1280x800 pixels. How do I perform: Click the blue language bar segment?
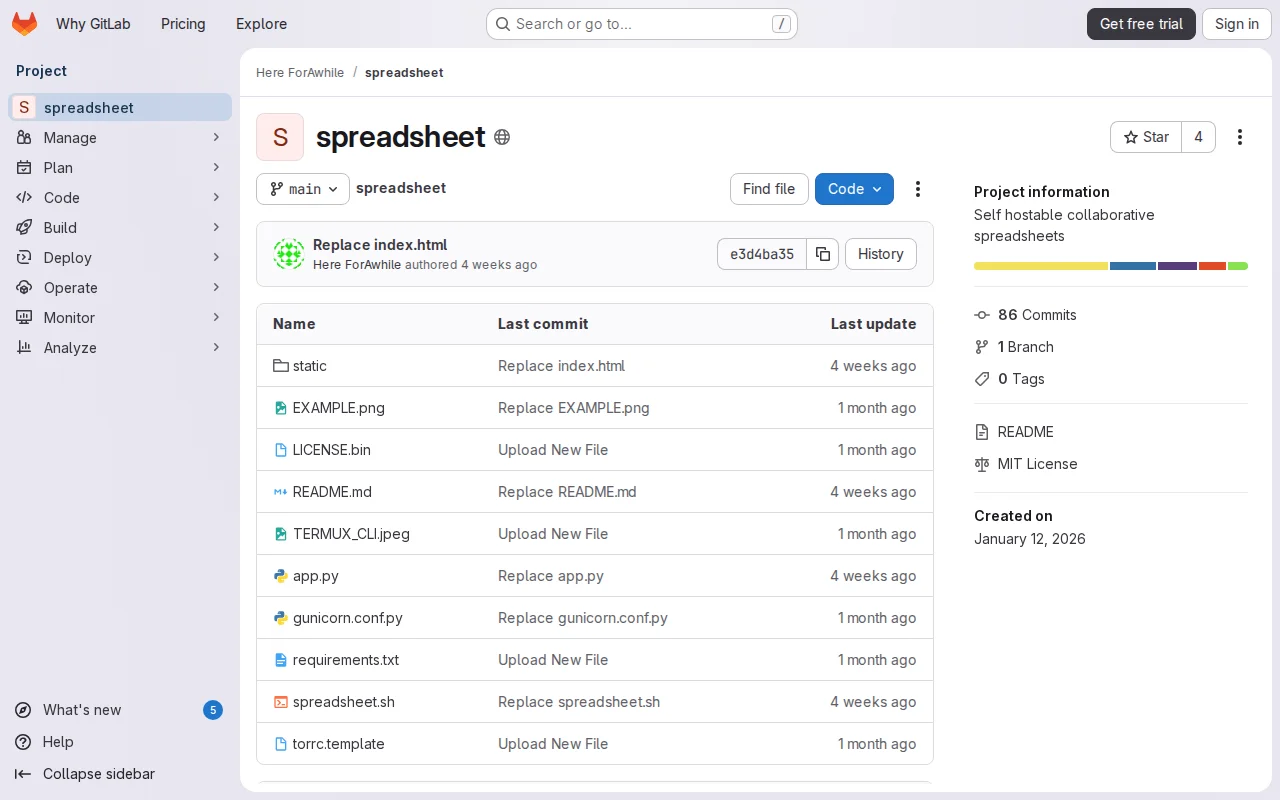click(x=1133, y=266)
